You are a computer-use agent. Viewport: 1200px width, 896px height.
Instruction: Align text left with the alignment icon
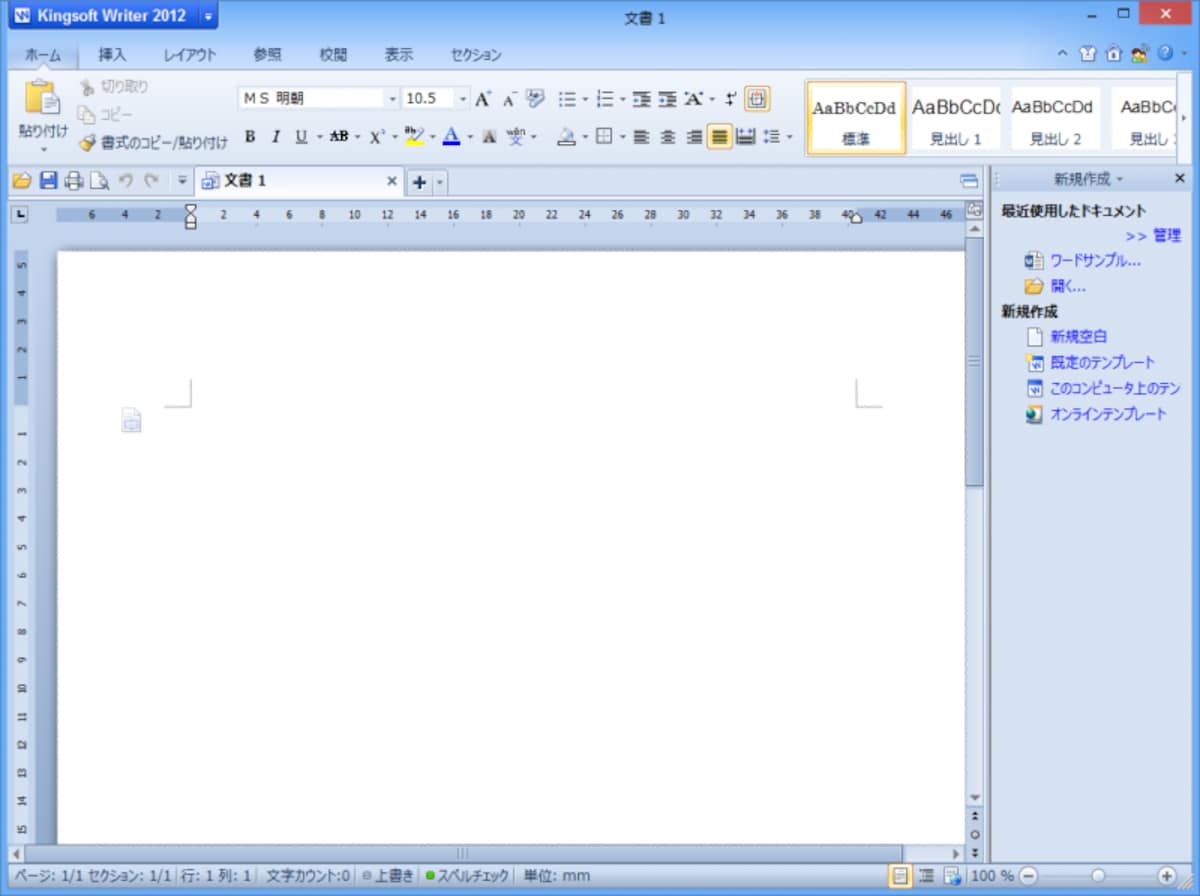click(642, 136)
